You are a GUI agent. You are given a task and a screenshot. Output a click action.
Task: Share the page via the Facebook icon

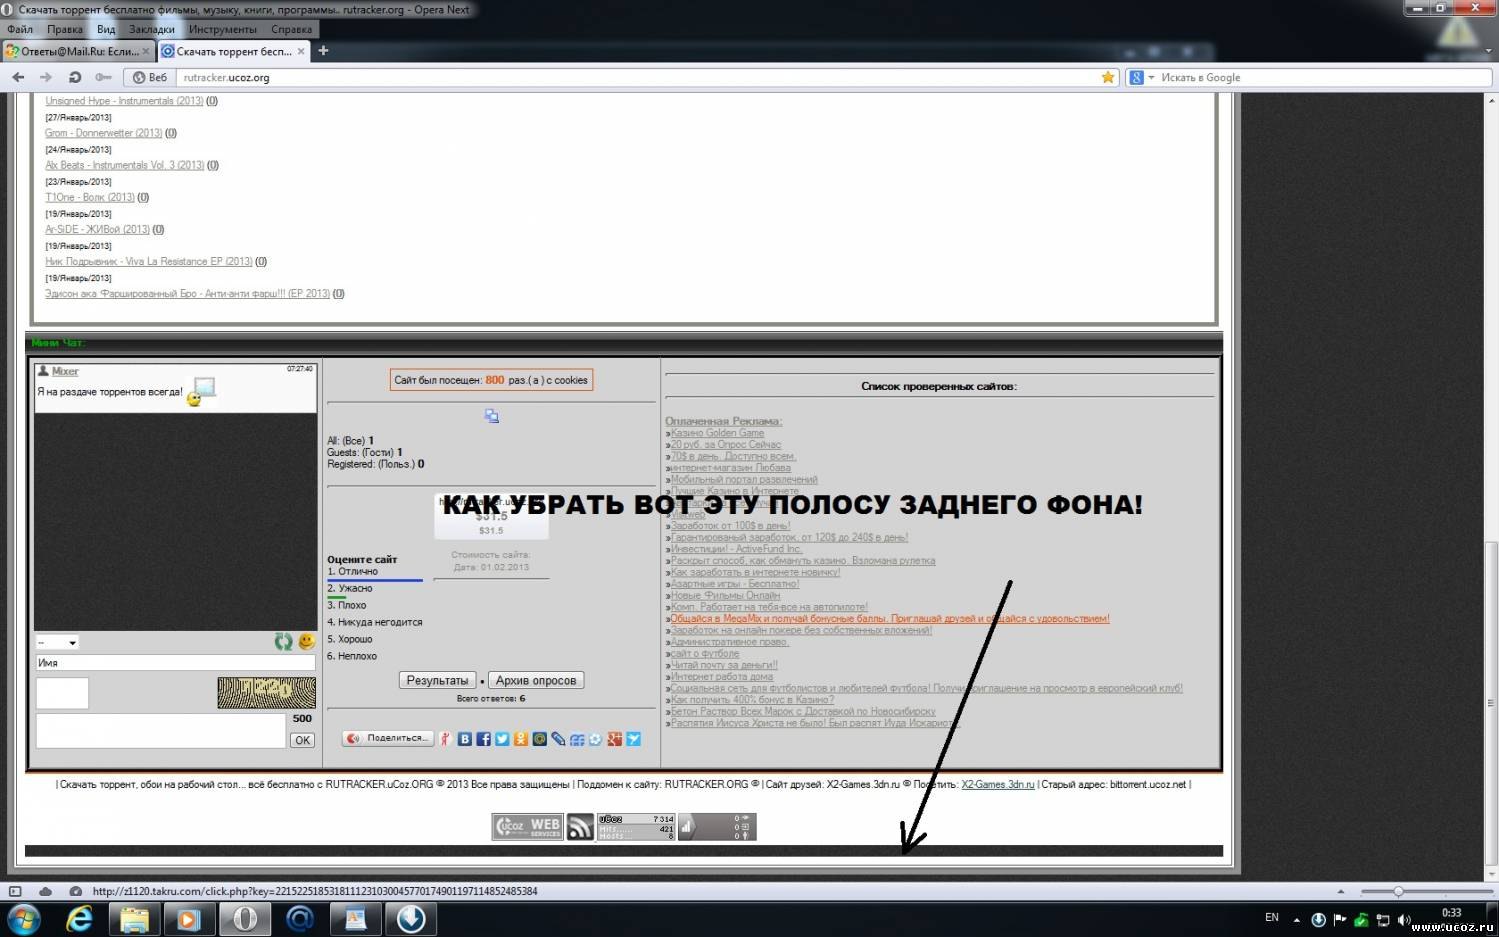point(483,739)
